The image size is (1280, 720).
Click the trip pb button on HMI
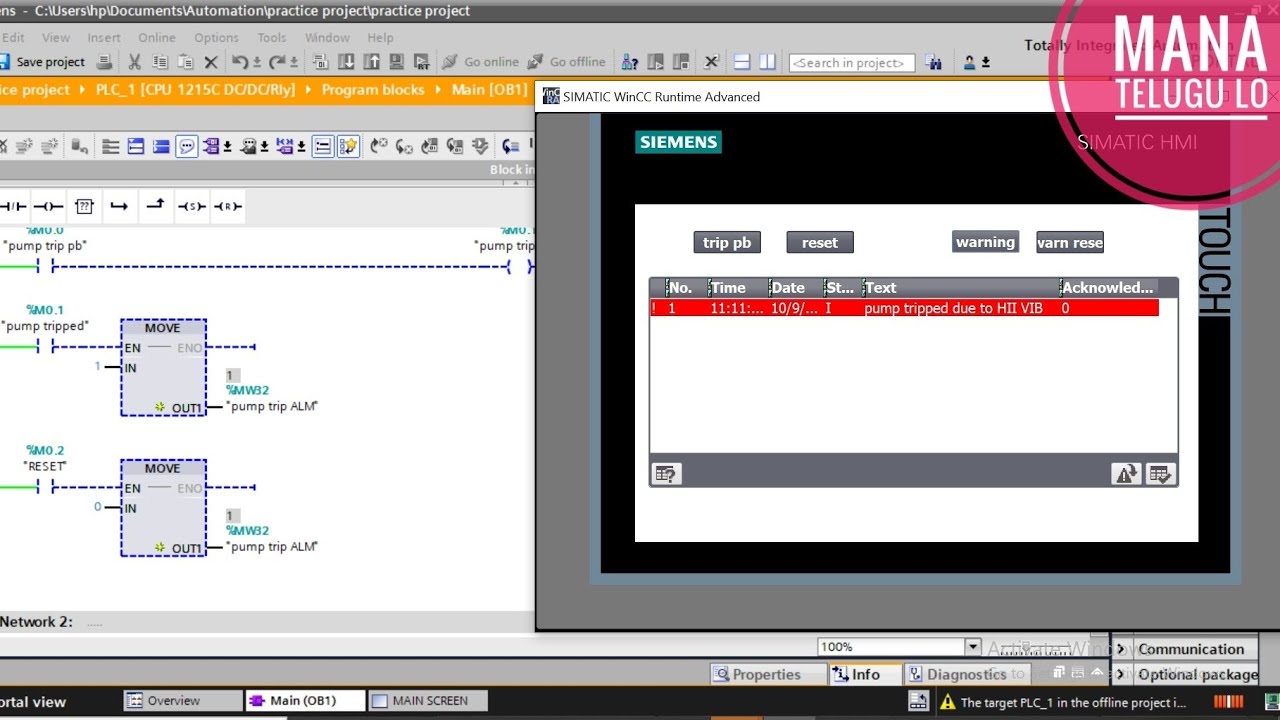click(x=727, y=242)
